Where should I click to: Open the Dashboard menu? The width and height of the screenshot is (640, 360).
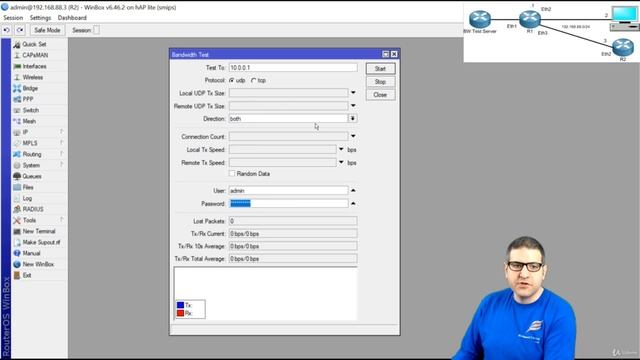72,18
